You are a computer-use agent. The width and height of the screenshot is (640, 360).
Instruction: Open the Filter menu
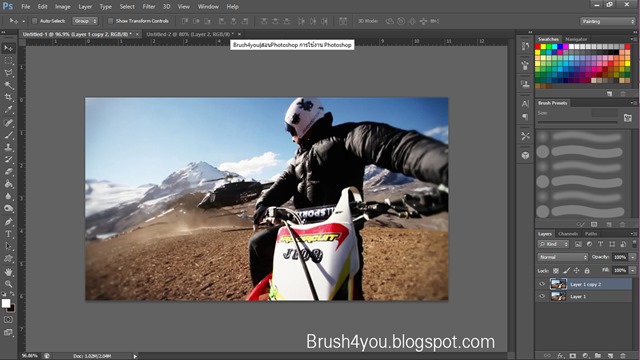149,7
